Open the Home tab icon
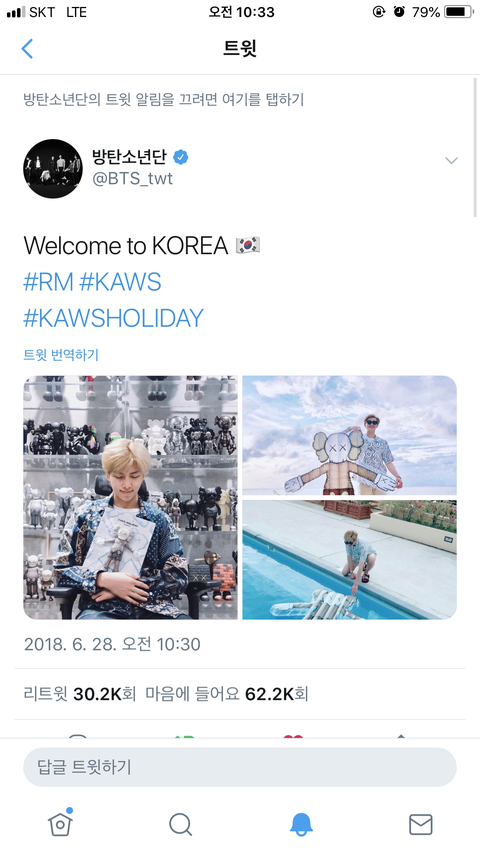The width and height of the screenshot is (480, 853). (x=60, y=823)
